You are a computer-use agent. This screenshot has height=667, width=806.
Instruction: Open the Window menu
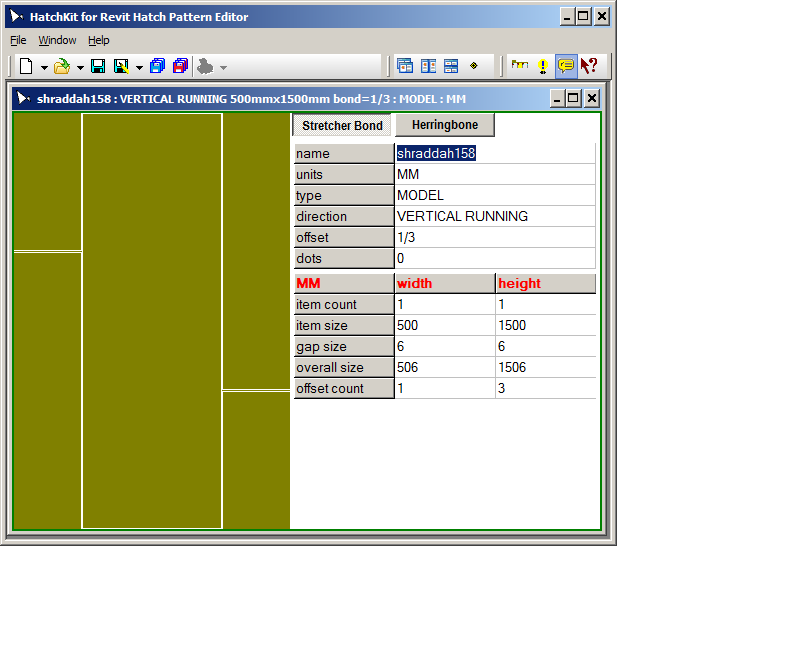click(x=57, y=40)
